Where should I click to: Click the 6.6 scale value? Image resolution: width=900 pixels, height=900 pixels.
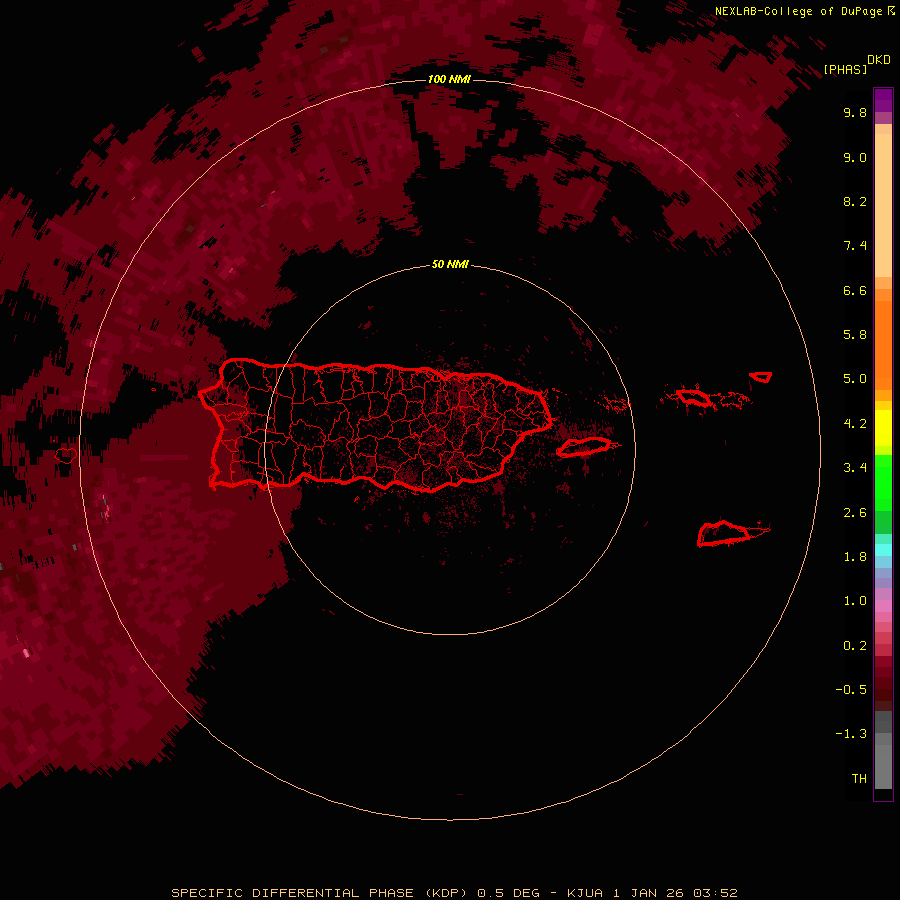pyautogui.click(x=855, y=290)
